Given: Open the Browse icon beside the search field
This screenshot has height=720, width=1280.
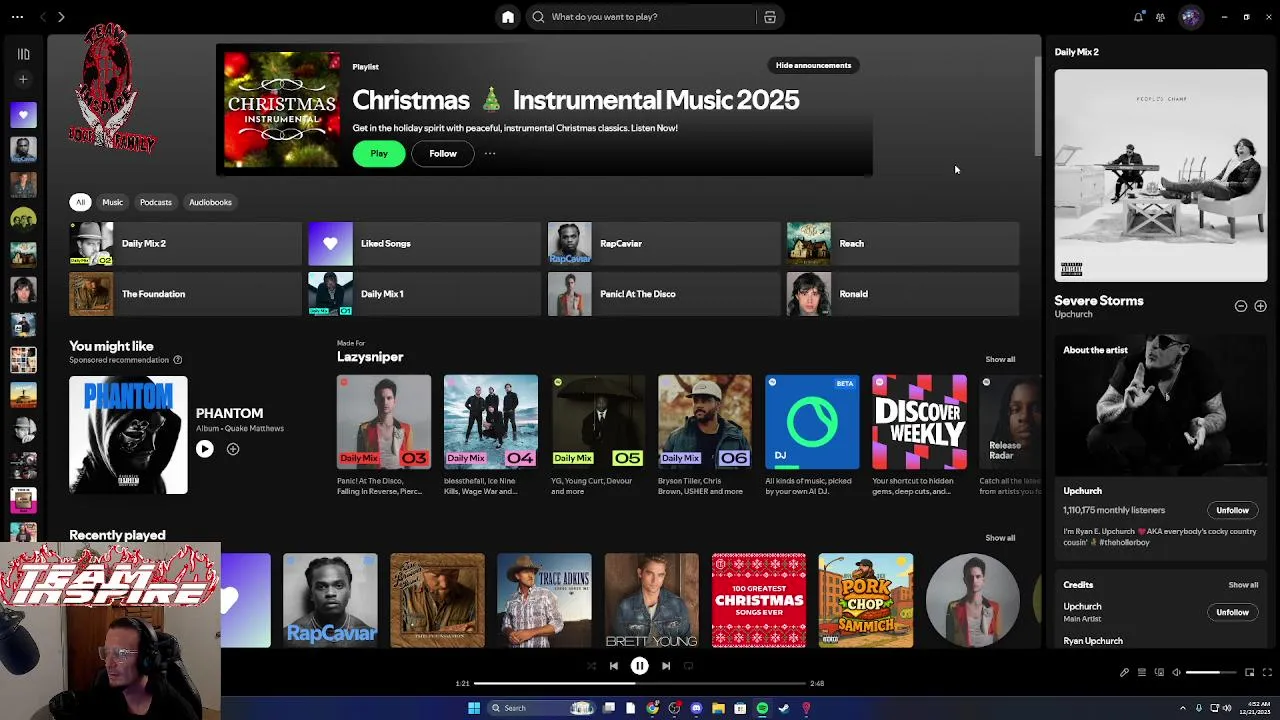Looking at the screenshot, I should (x=770, y=17).
